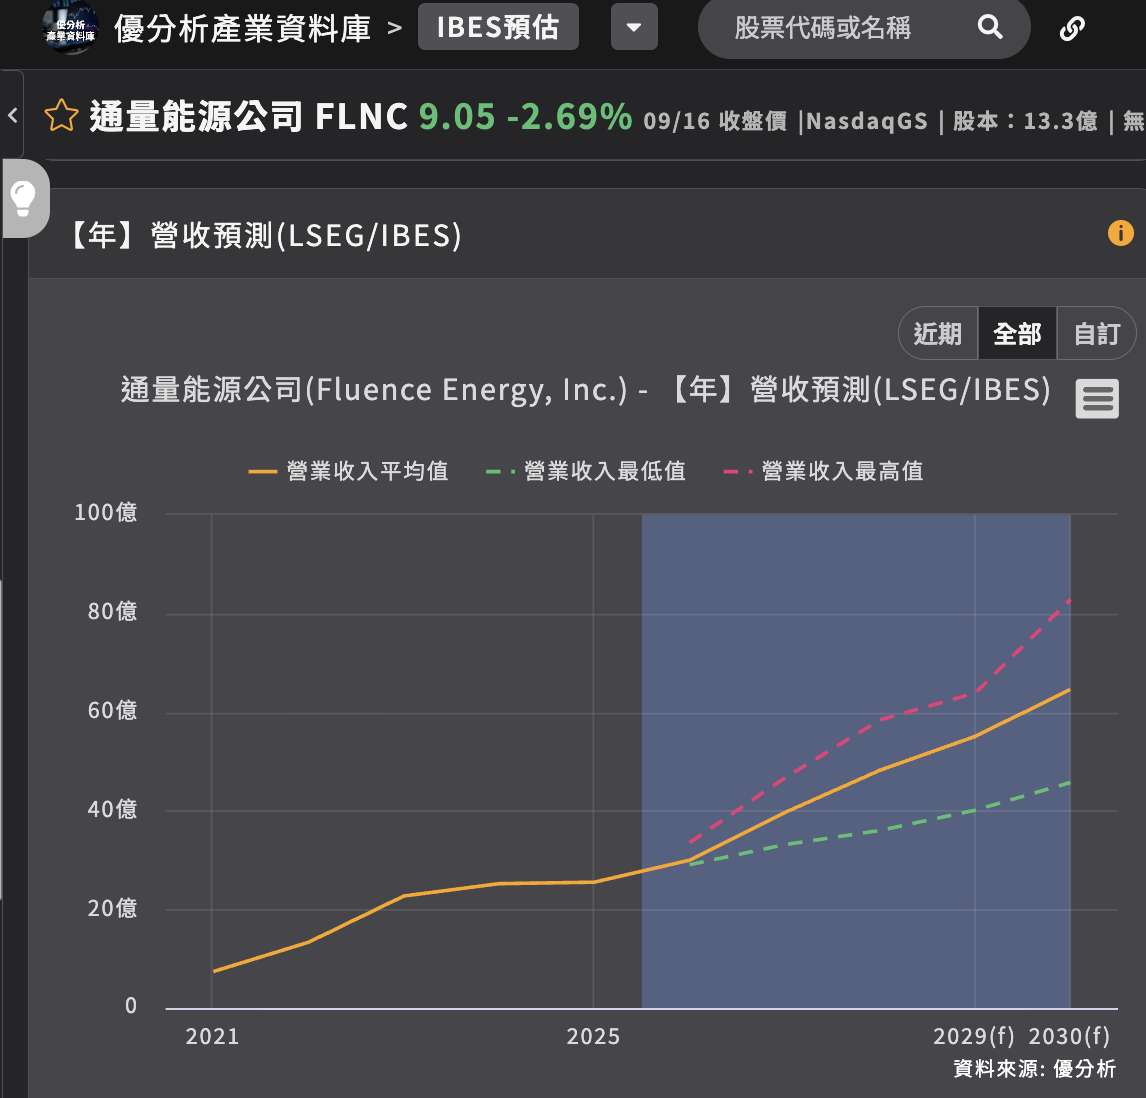Open the 優分析產業資料庫 home link

coord(243,29)
